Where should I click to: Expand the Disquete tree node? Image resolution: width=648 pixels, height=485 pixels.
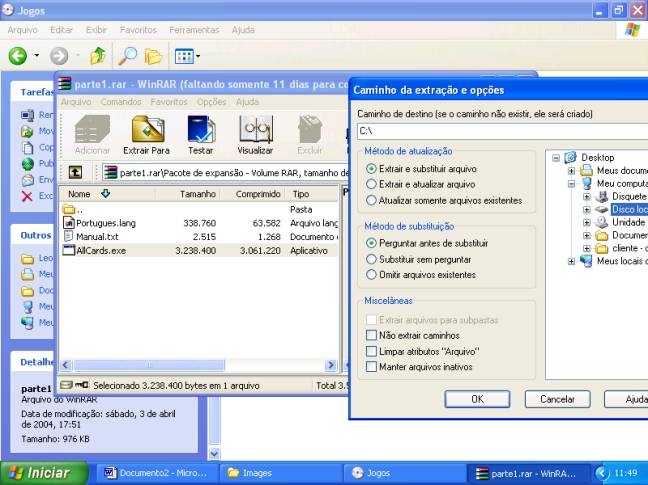(586, 197)
